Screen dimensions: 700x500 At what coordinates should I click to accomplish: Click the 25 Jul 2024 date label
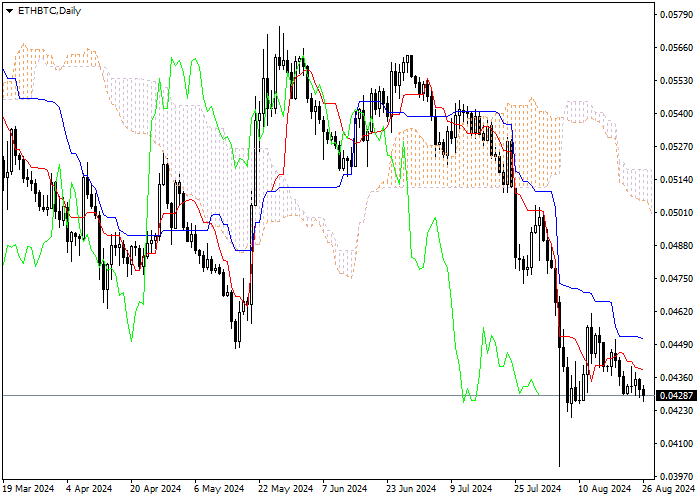tap(537, 489)
